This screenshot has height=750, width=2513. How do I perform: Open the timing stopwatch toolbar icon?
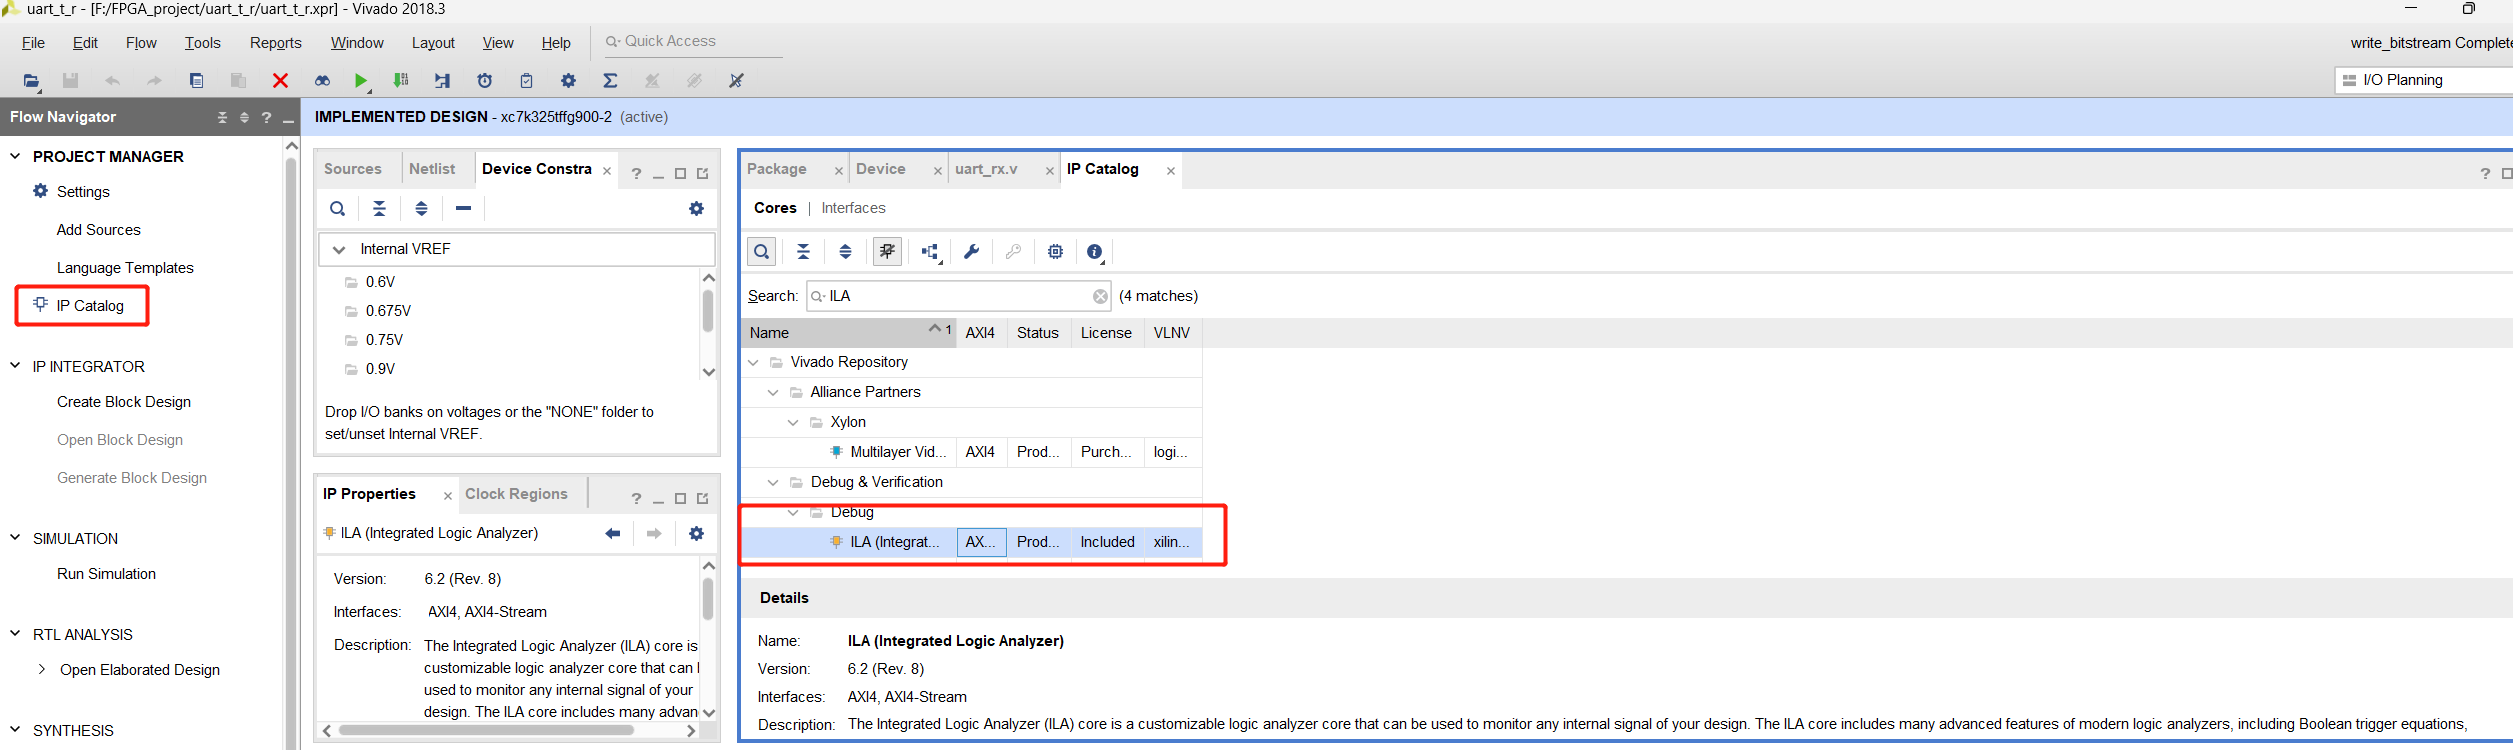485,81
